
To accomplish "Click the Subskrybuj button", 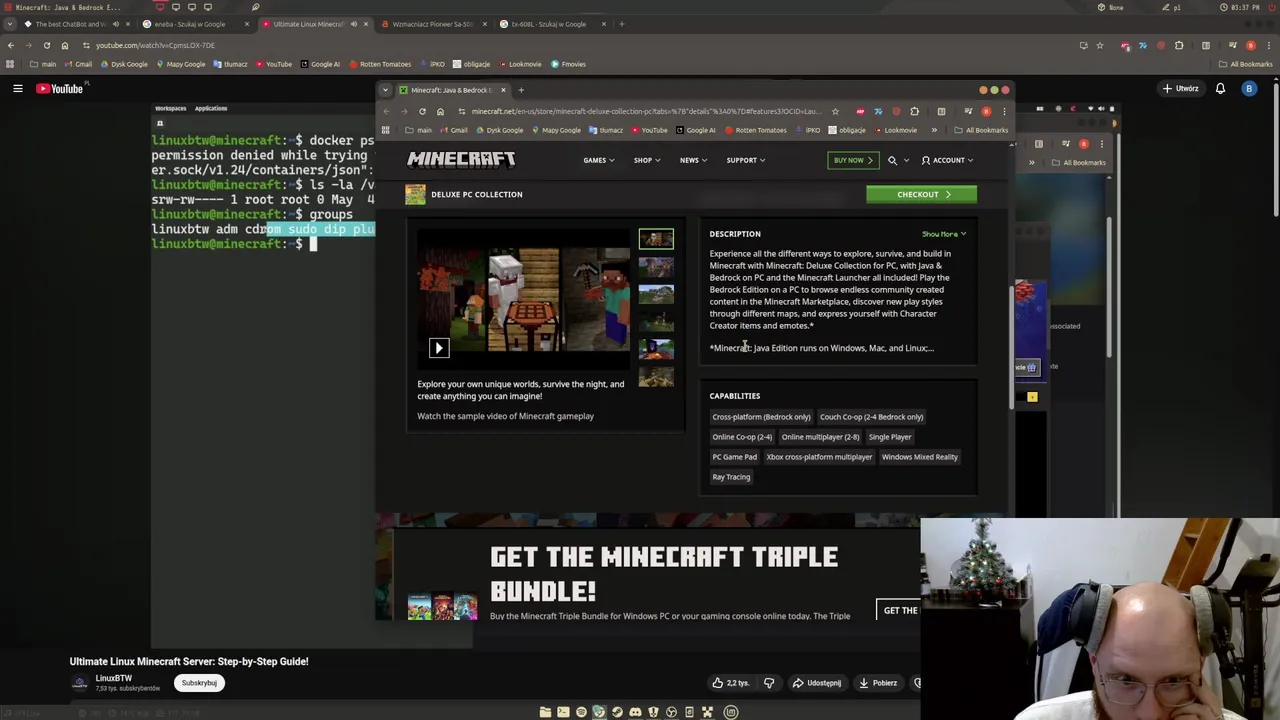I will pos(199,683).
